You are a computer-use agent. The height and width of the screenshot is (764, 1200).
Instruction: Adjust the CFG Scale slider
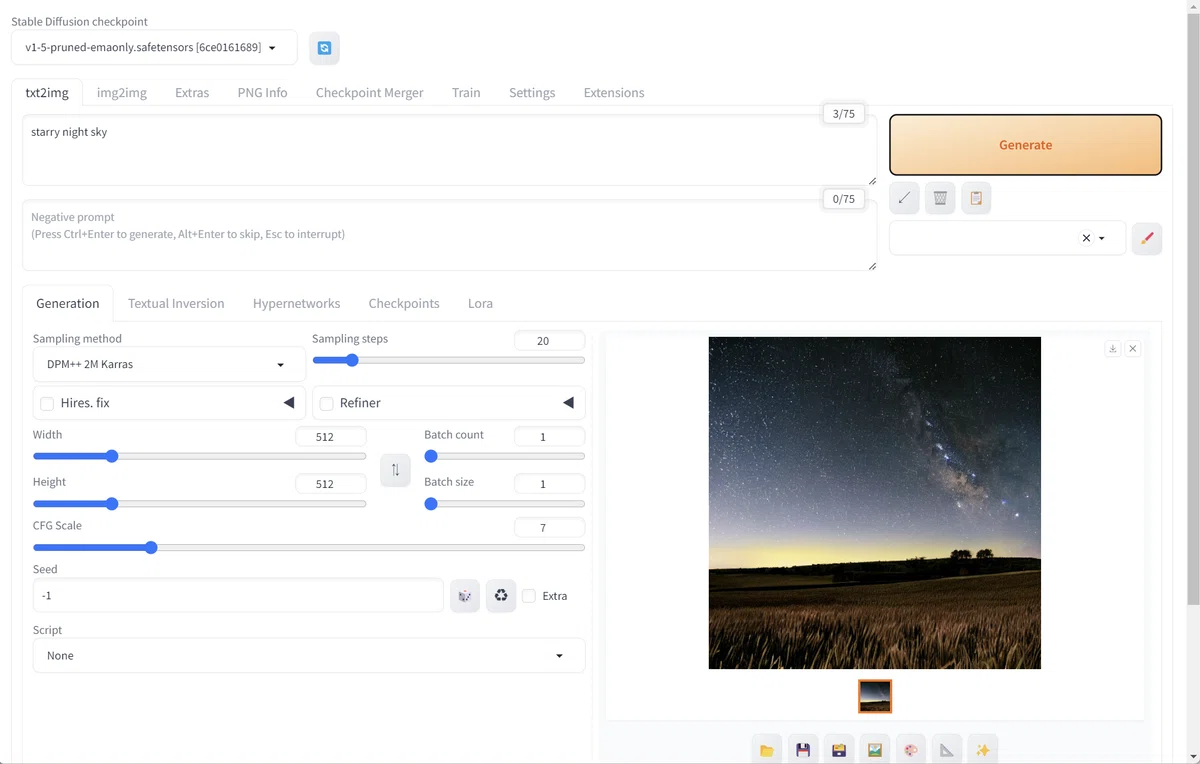click(309, 548)
